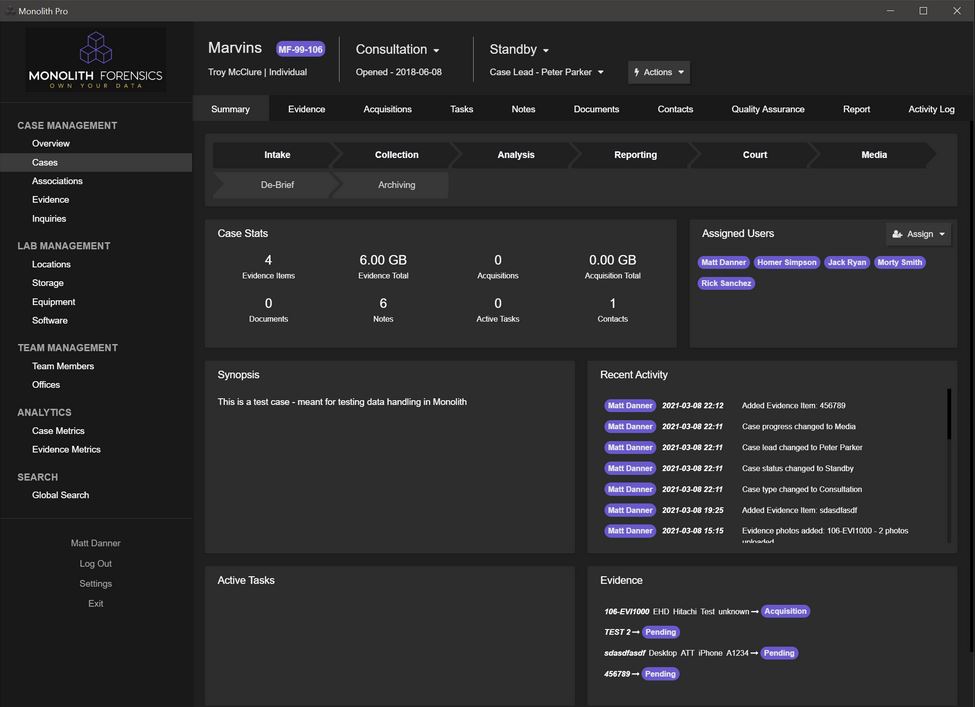This screenshot has height=707, width=975.
Task: Open Overview in Case Management
Action: pos(51,144)
